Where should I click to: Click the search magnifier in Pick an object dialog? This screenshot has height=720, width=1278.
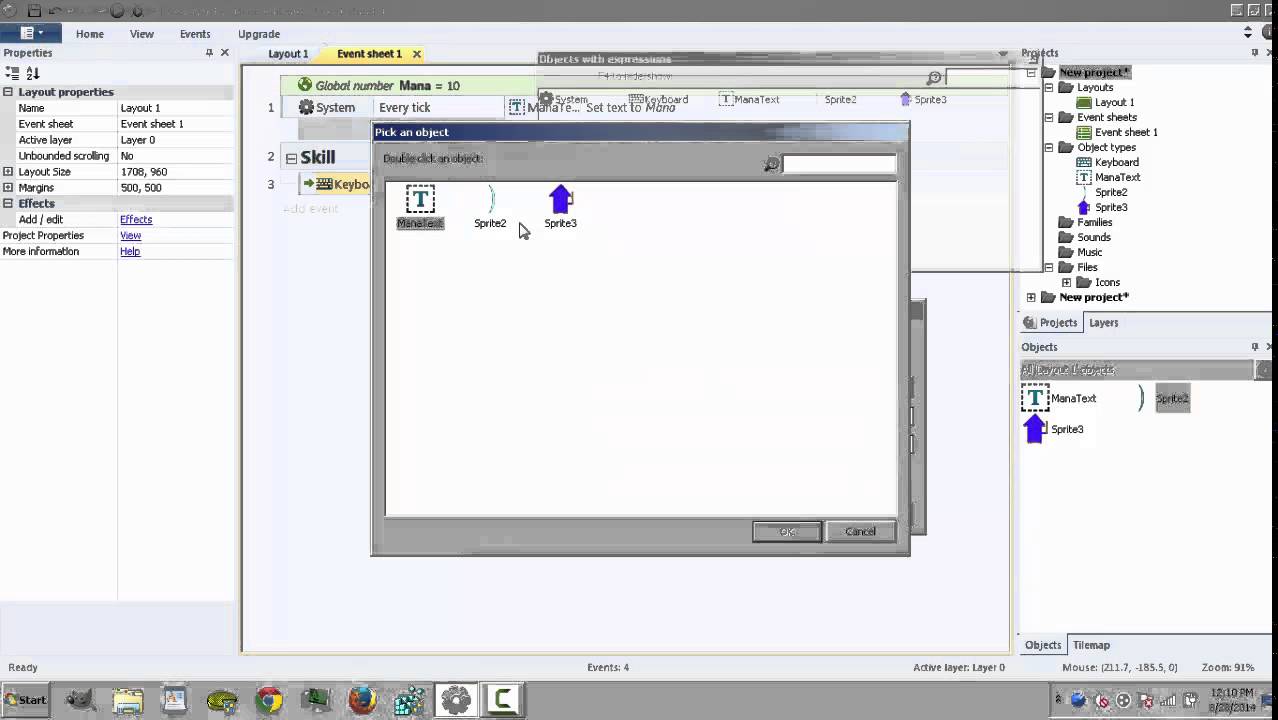pos(771,164)
